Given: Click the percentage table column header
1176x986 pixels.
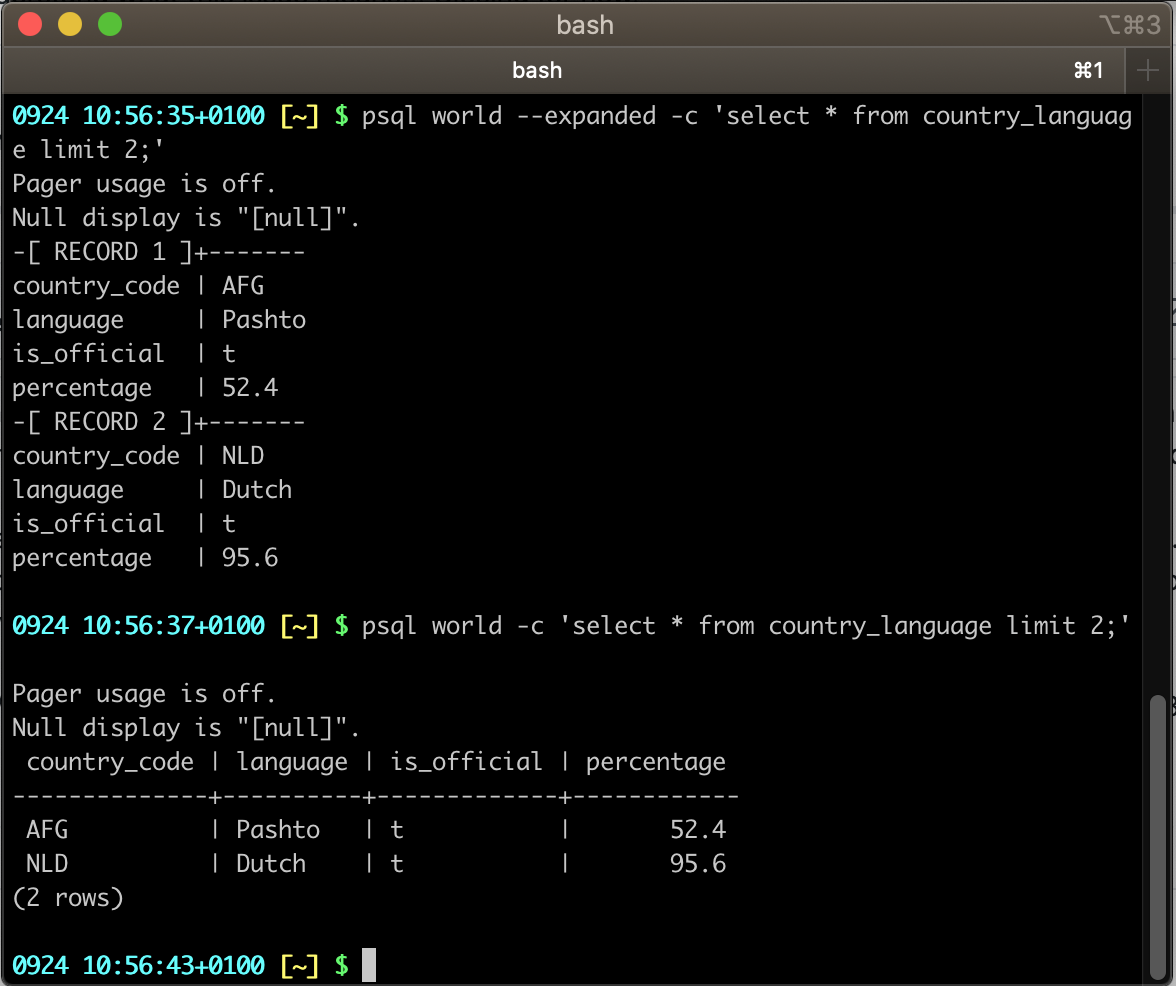Looking at the screenshot, I should pos(656,763).
